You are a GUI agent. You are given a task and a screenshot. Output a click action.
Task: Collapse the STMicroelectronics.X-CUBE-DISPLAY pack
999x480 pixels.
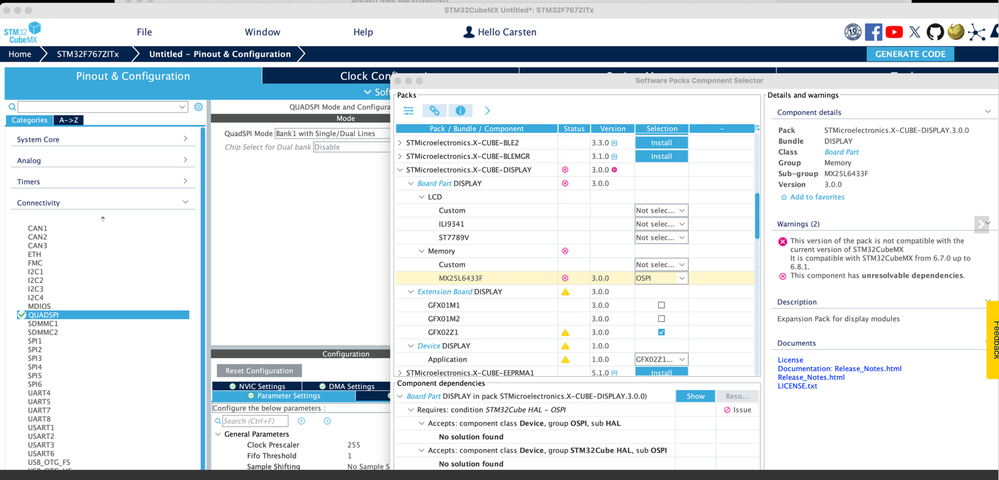pyautogui.click(x=400, y=170)
